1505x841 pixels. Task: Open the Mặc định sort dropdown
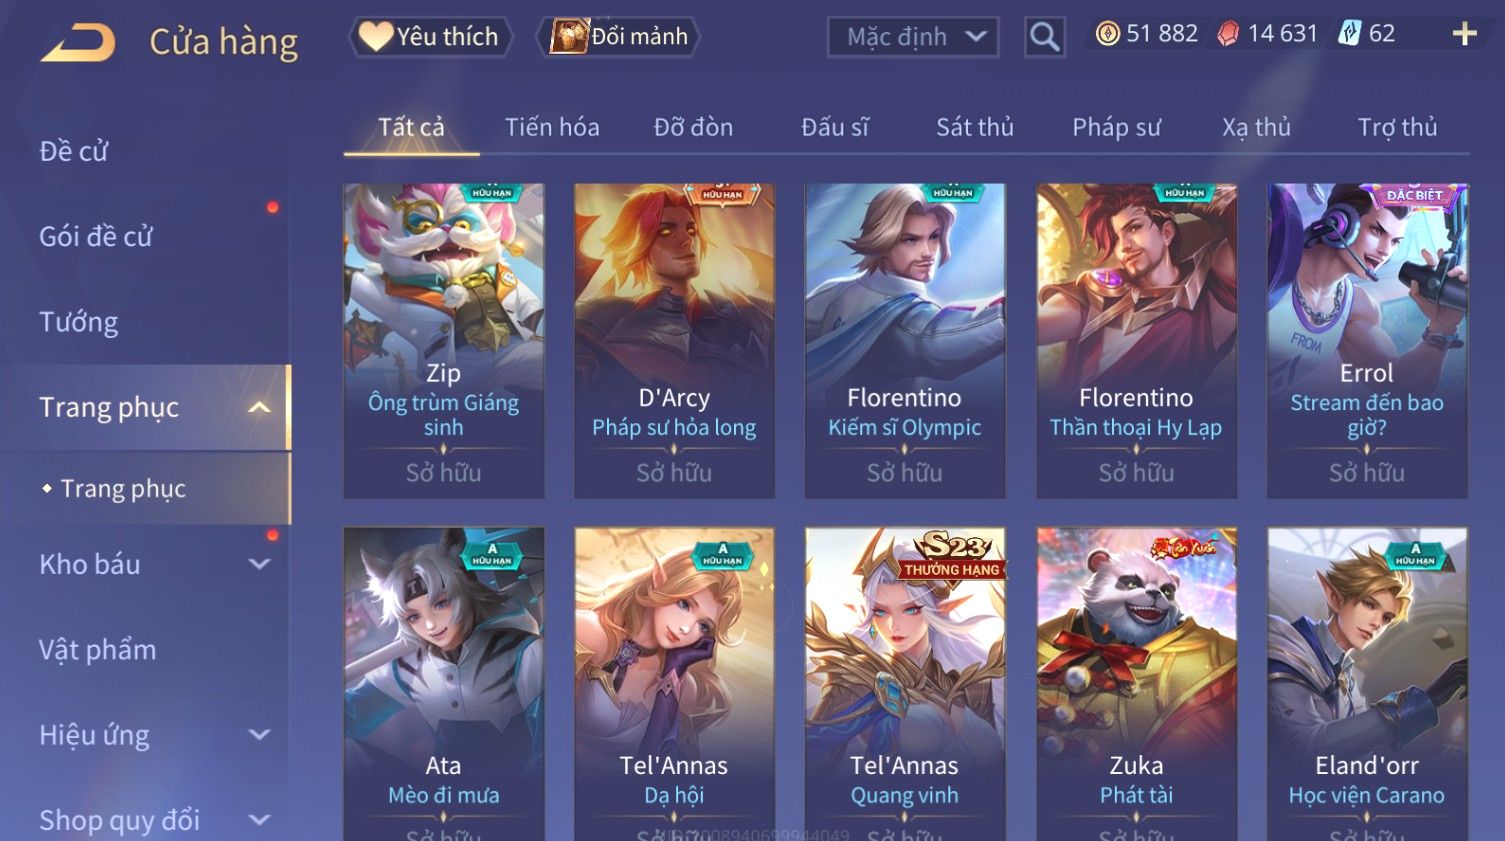[x=913, y=37]
